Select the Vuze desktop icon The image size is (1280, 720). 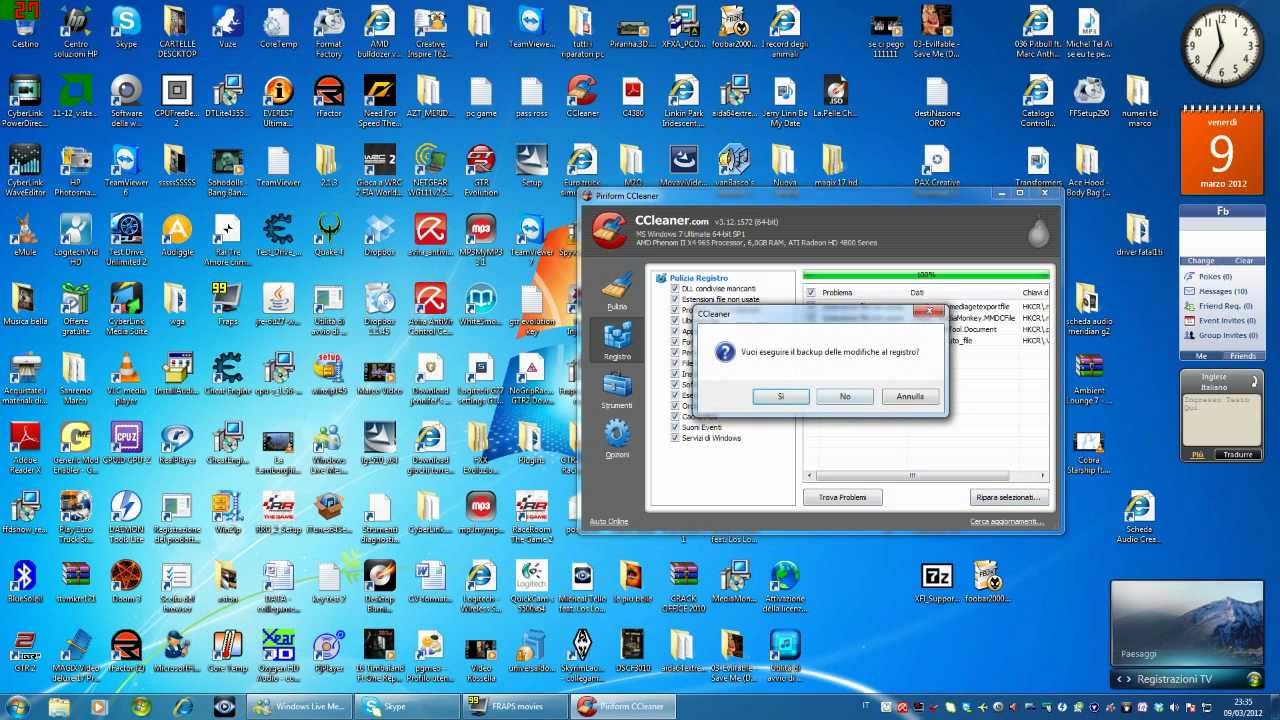pyautogui.click(x=228, y=27)
